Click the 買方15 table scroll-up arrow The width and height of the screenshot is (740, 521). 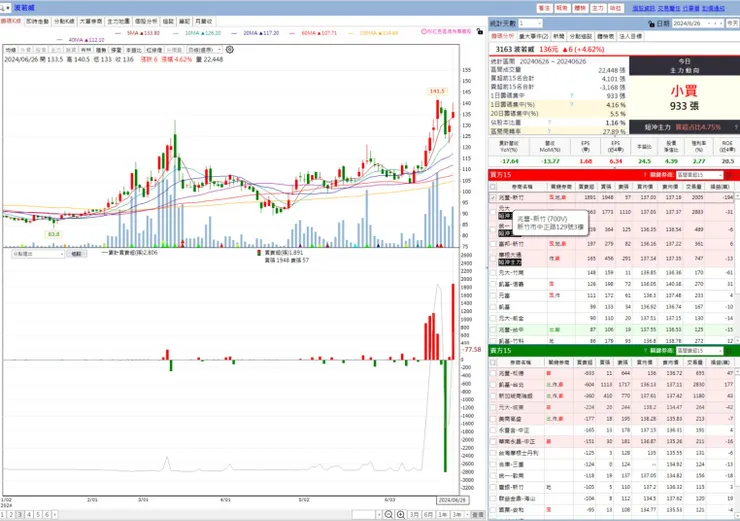pos(737,195)
